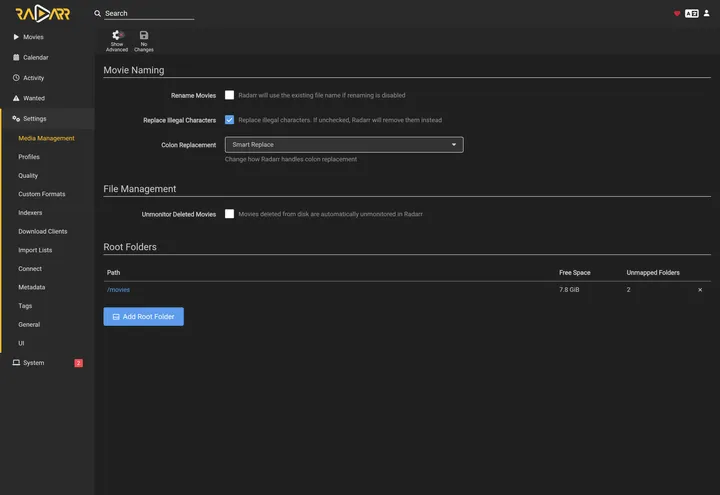Select Media Management settings
720x495 pixels.
[46, 138]
